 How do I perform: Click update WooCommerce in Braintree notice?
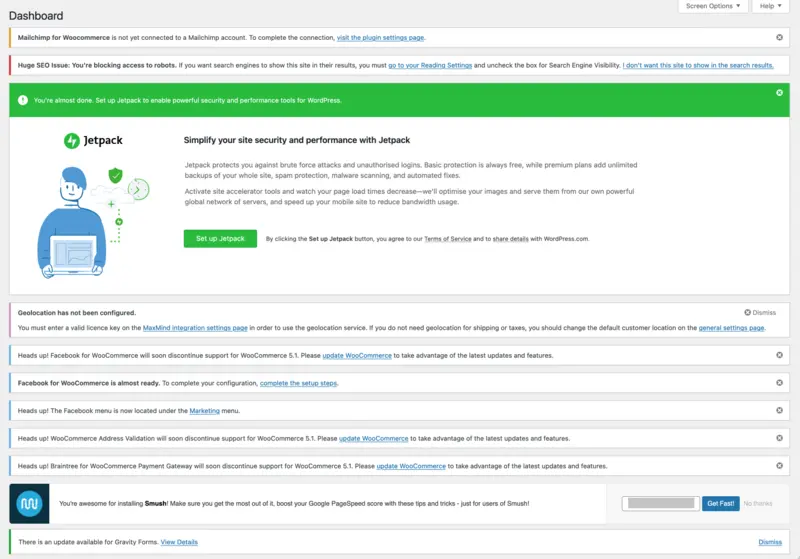click(411, 466)
